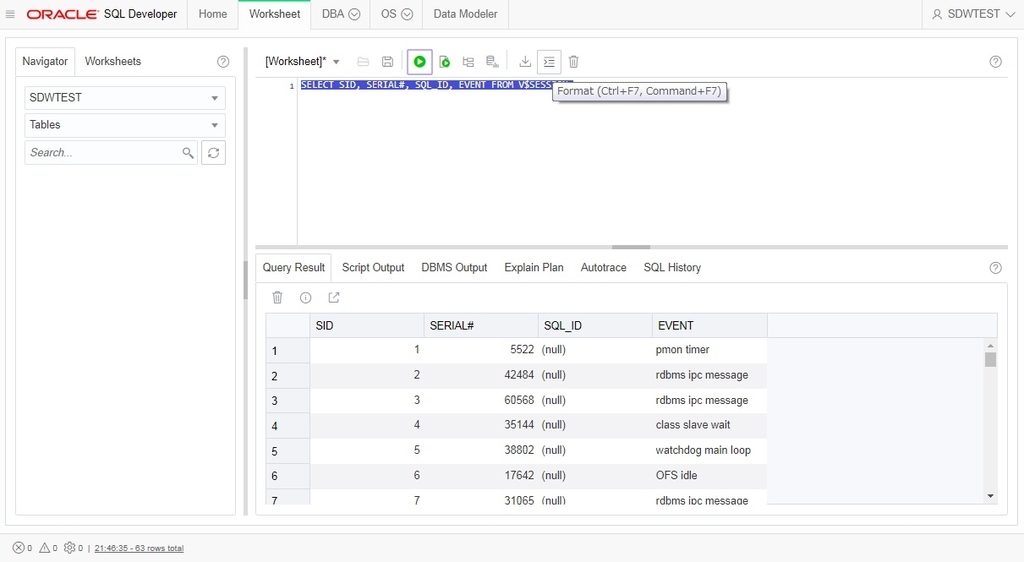
Task: Select the Navigator tab
Action: [45, 61]
